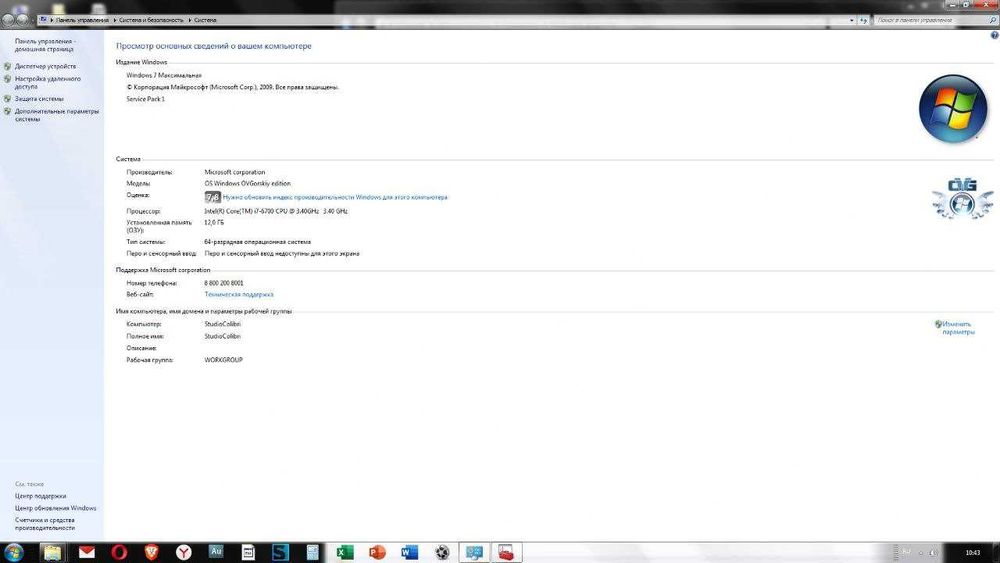The image size is (1000, 563).
Task: Click the Windows 7 Максимальная edition text
Action: (164, 75)
